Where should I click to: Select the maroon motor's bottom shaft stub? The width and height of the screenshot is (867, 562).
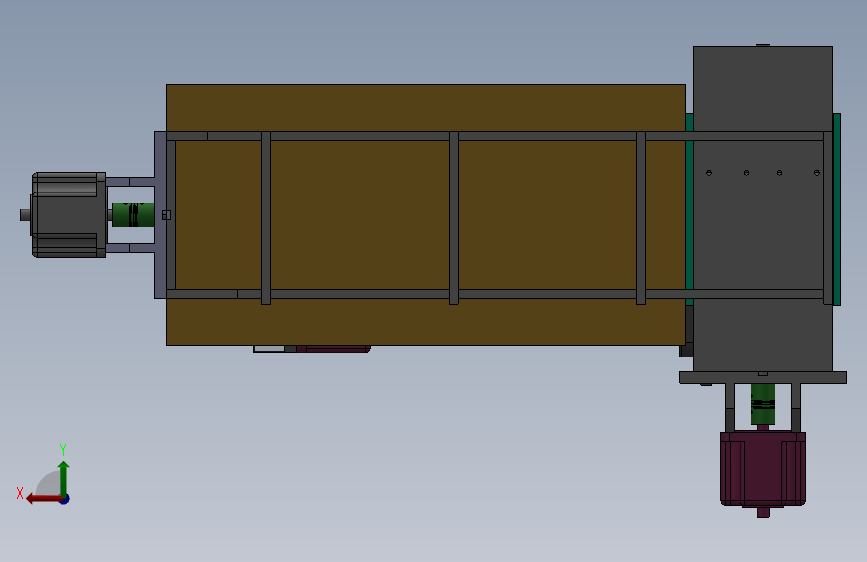763,512
